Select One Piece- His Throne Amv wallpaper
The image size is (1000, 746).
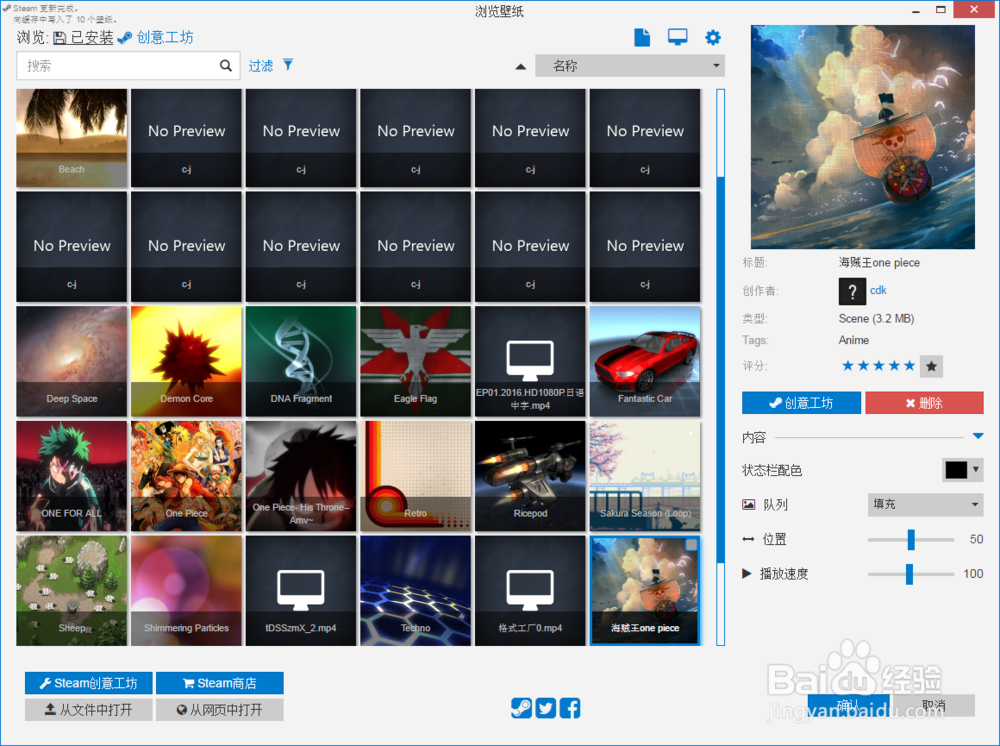click(x=301, y=476)
